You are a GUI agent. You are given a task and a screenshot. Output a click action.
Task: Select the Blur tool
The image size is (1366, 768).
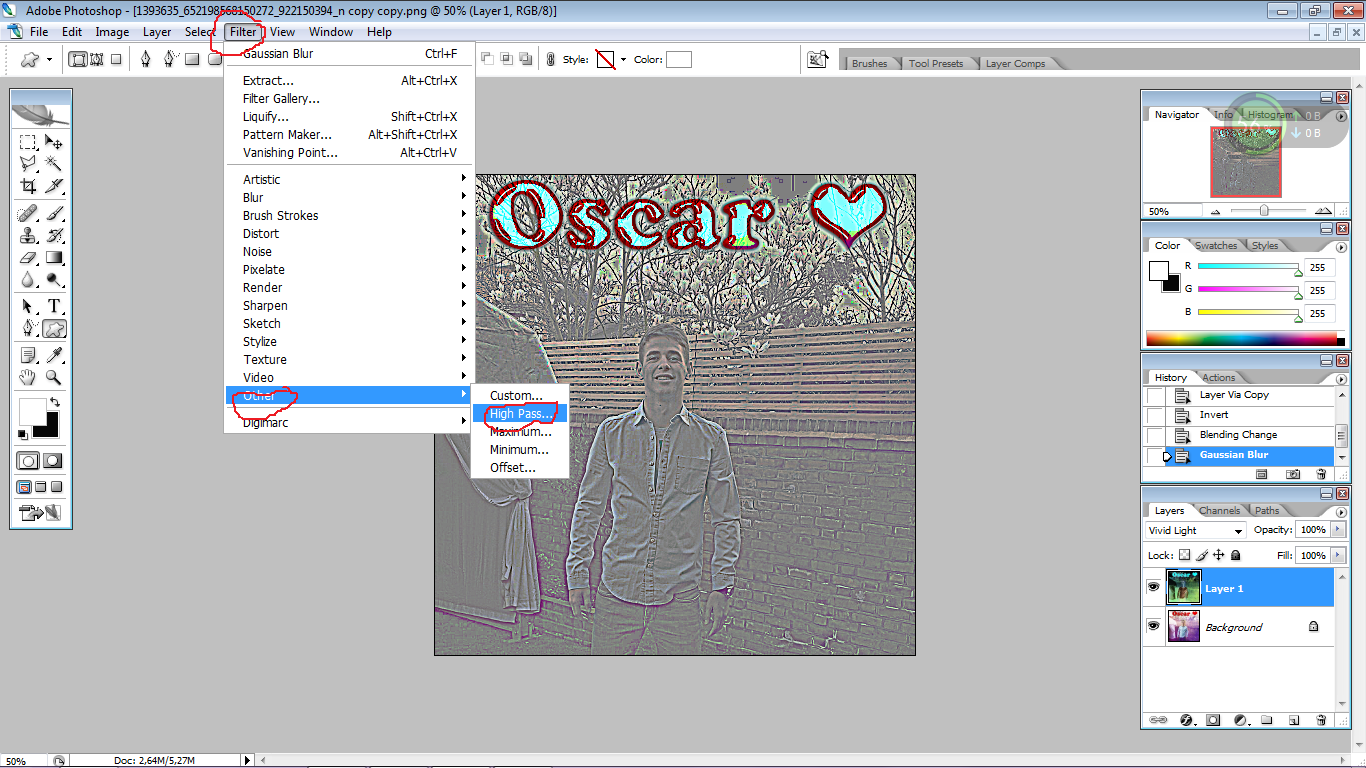coord(28,279)
